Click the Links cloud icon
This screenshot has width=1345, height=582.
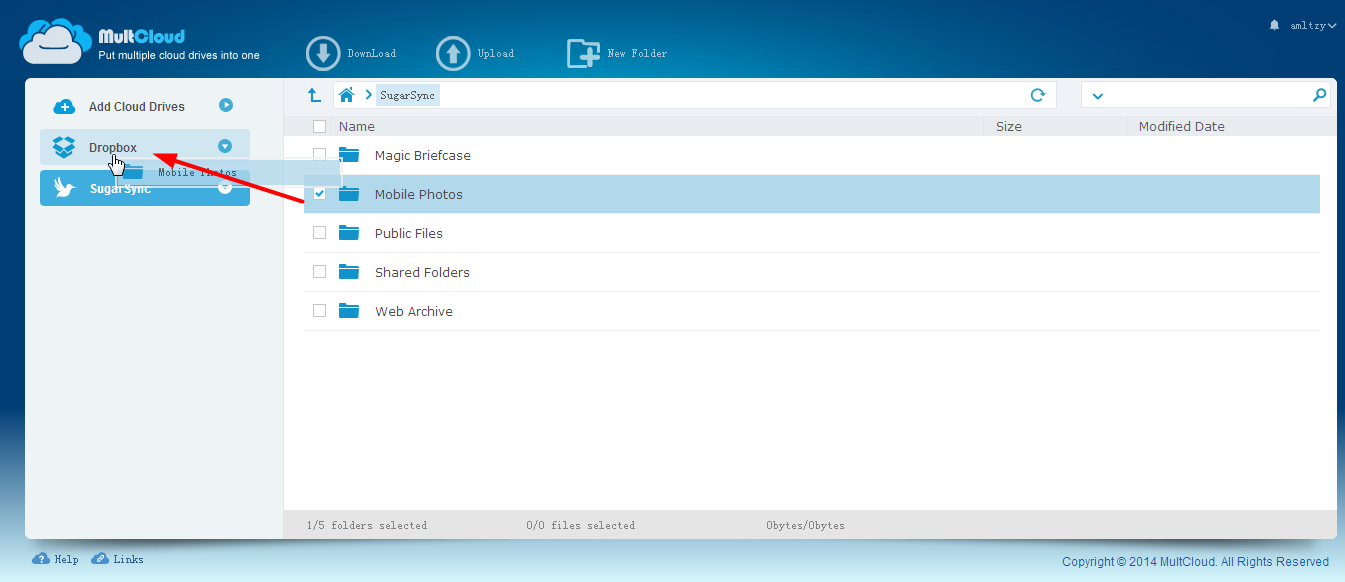100,559
